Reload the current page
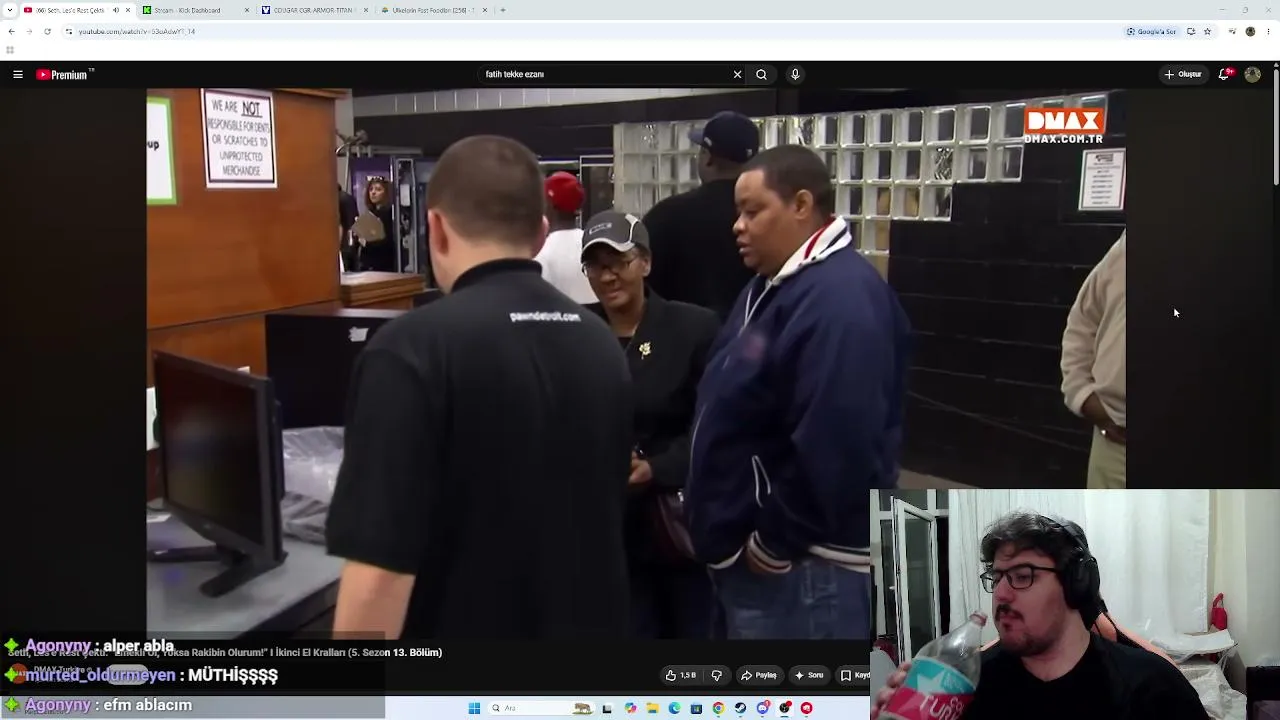The height and width of the screenshot is (720, 1280). tap(47, 31)
